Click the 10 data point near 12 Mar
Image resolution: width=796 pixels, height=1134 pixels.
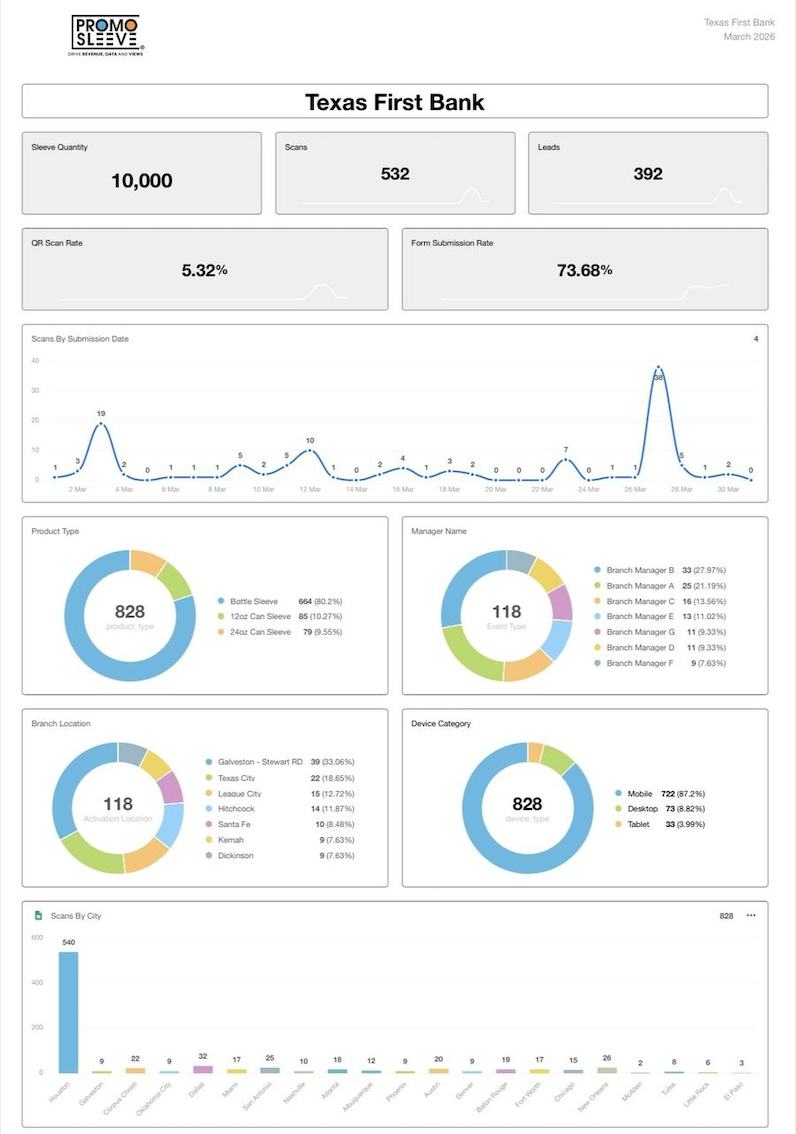coord(309,451)
